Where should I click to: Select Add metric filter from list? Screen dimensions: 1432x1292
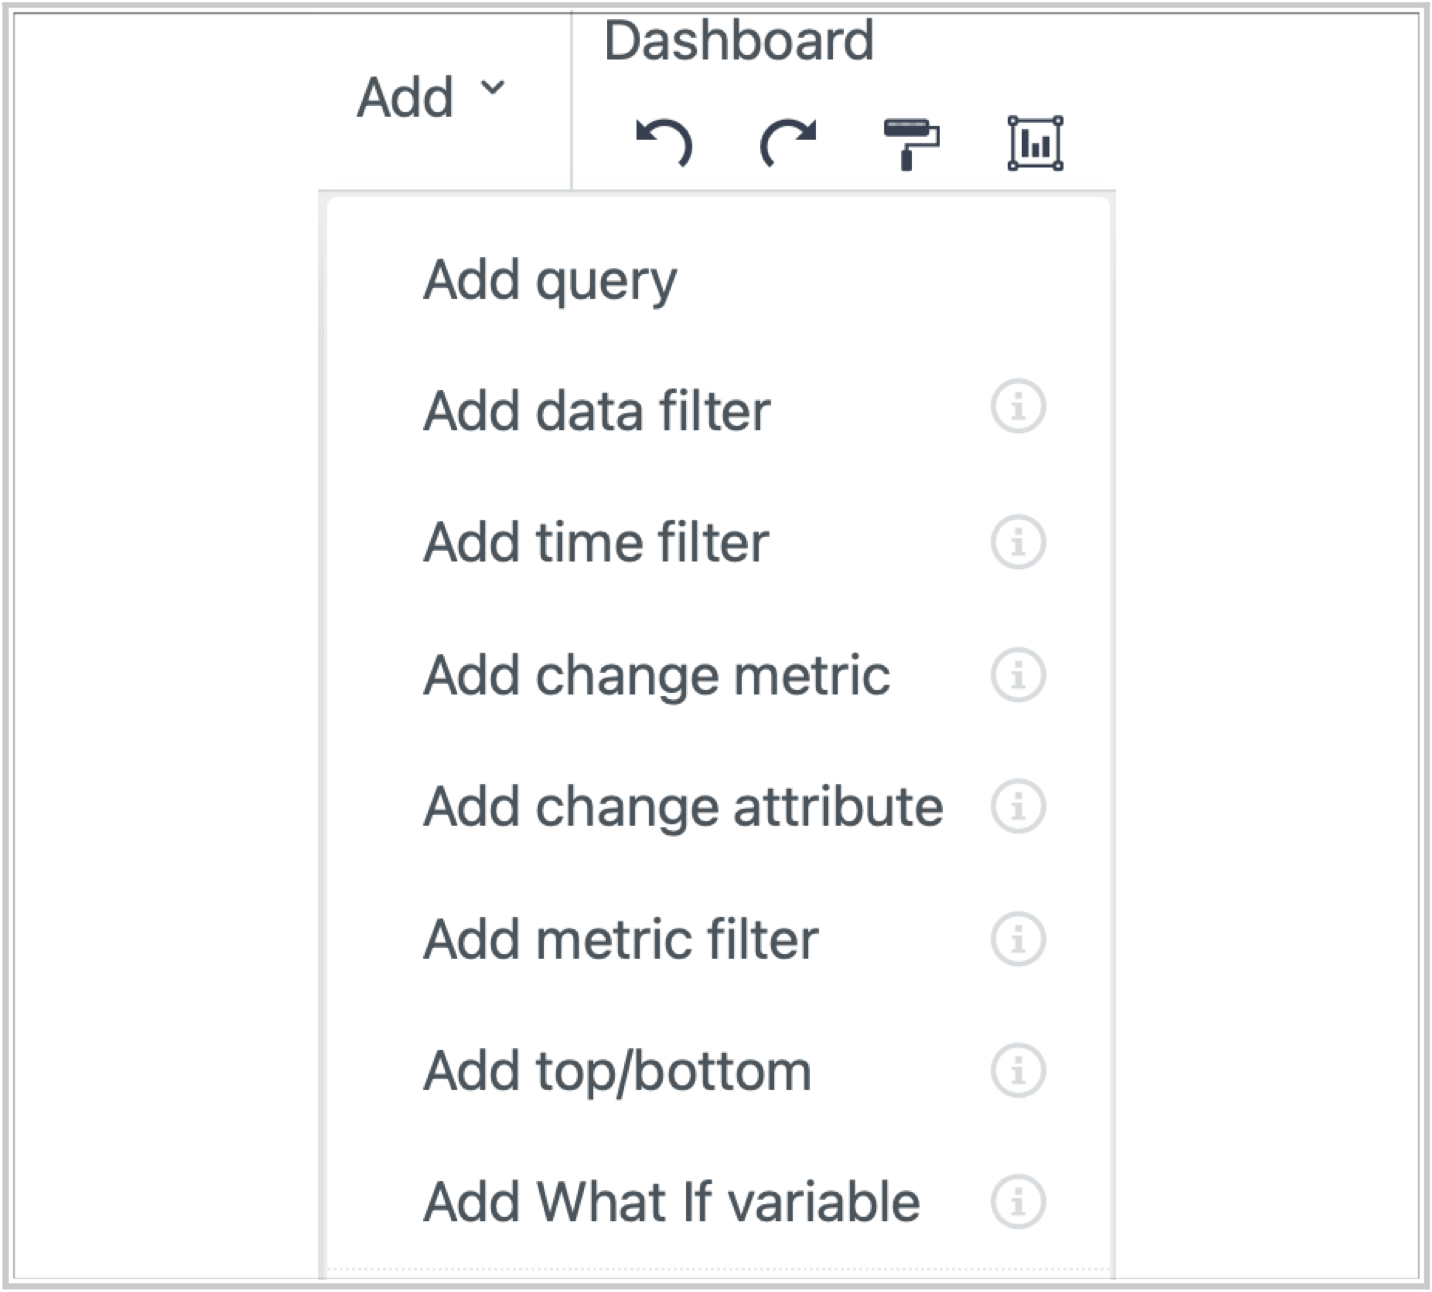tap(620, 939)
